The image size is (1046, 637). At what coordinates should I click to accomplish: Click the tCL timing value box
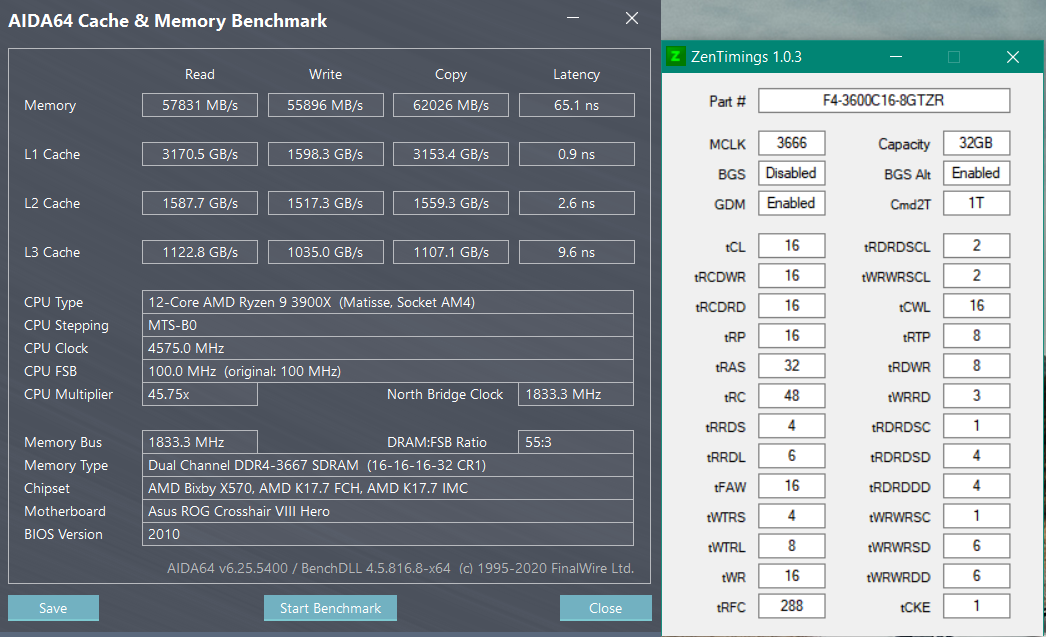tap(792, 245)
